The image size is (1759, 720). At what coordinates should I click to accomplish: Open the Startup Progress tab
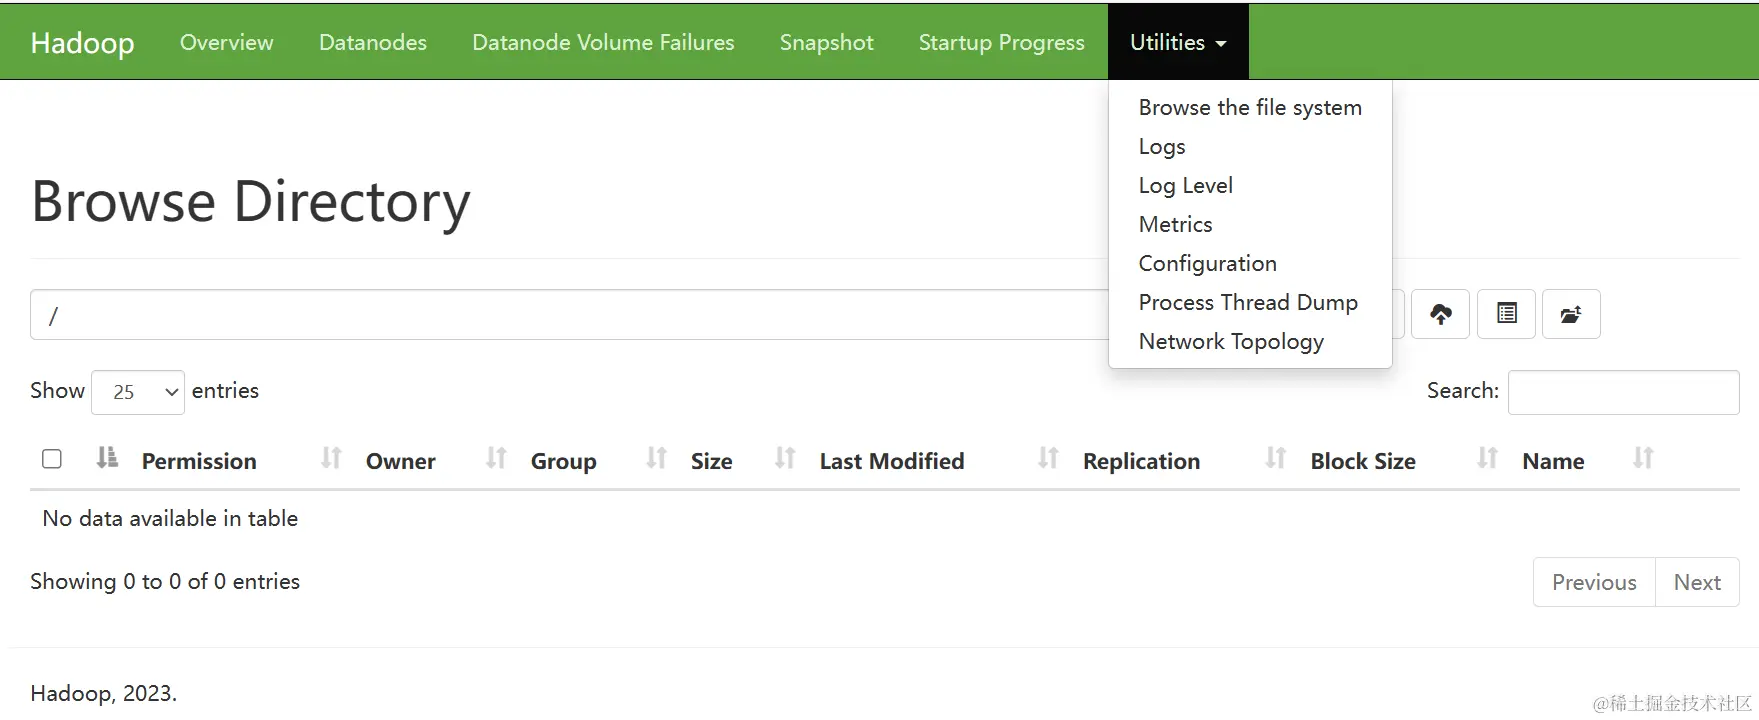coord(1001,43)
